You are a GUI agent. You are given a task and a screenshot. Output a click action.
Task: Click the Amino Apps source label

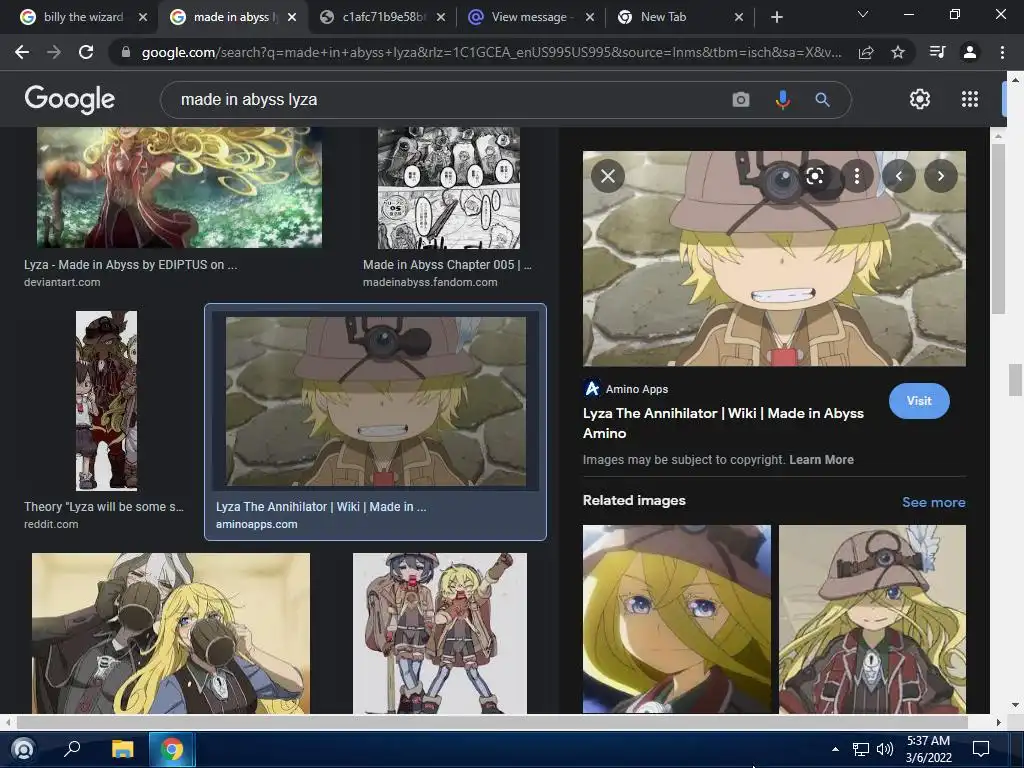coord(637,389)
